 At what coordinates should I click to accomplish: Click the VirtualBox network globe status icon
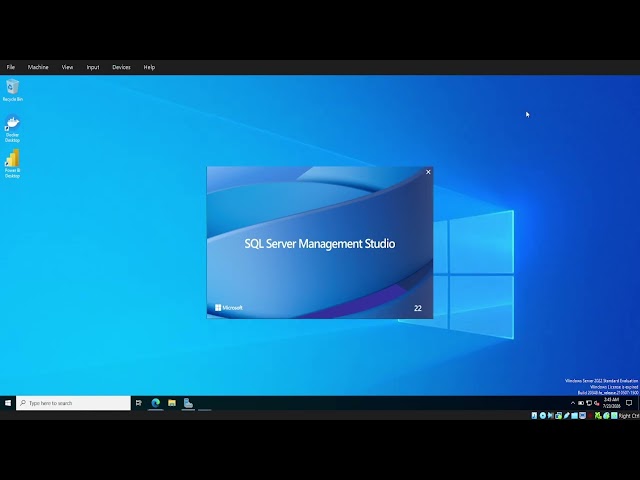[x=606, y=416]
